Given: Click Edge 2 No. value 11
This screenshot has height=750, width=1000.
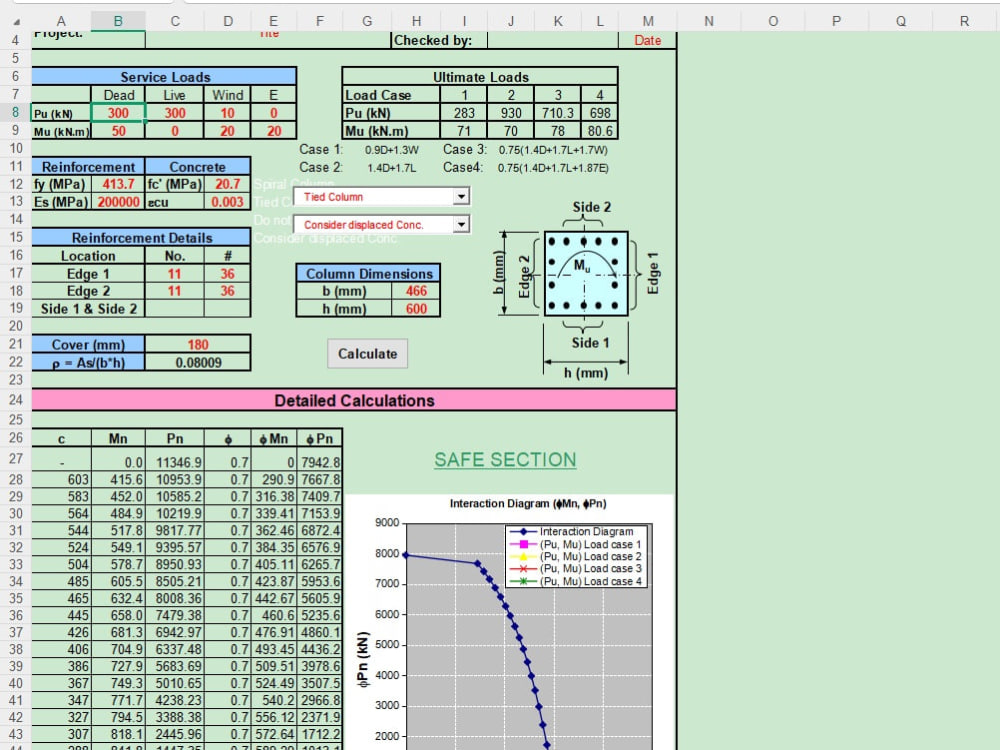Looking at the screenshot, I should (x=175, y=291).
